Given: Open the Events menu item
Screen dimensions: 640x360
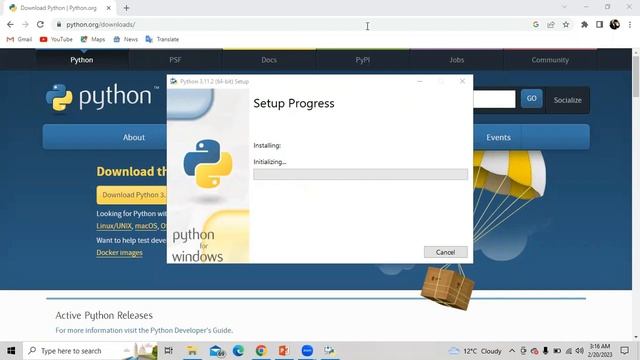Looking at the screenshot, I should (x=498, y=138).
